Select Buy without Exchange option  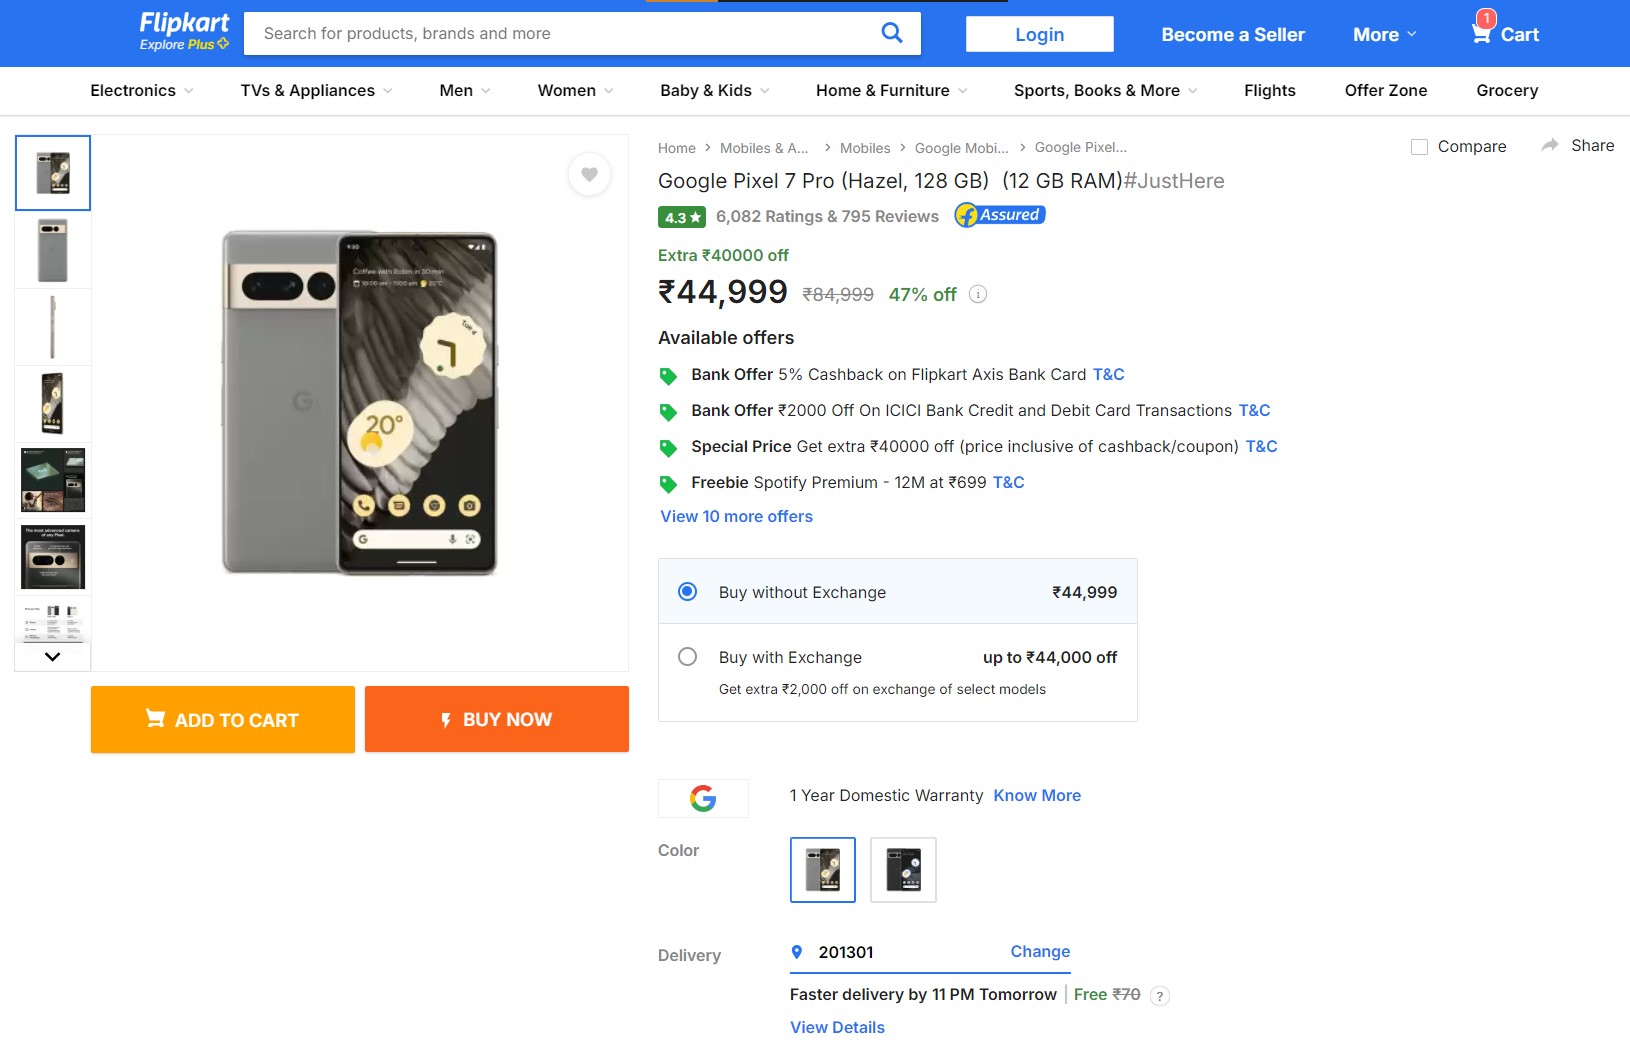(x=688, y=592)
